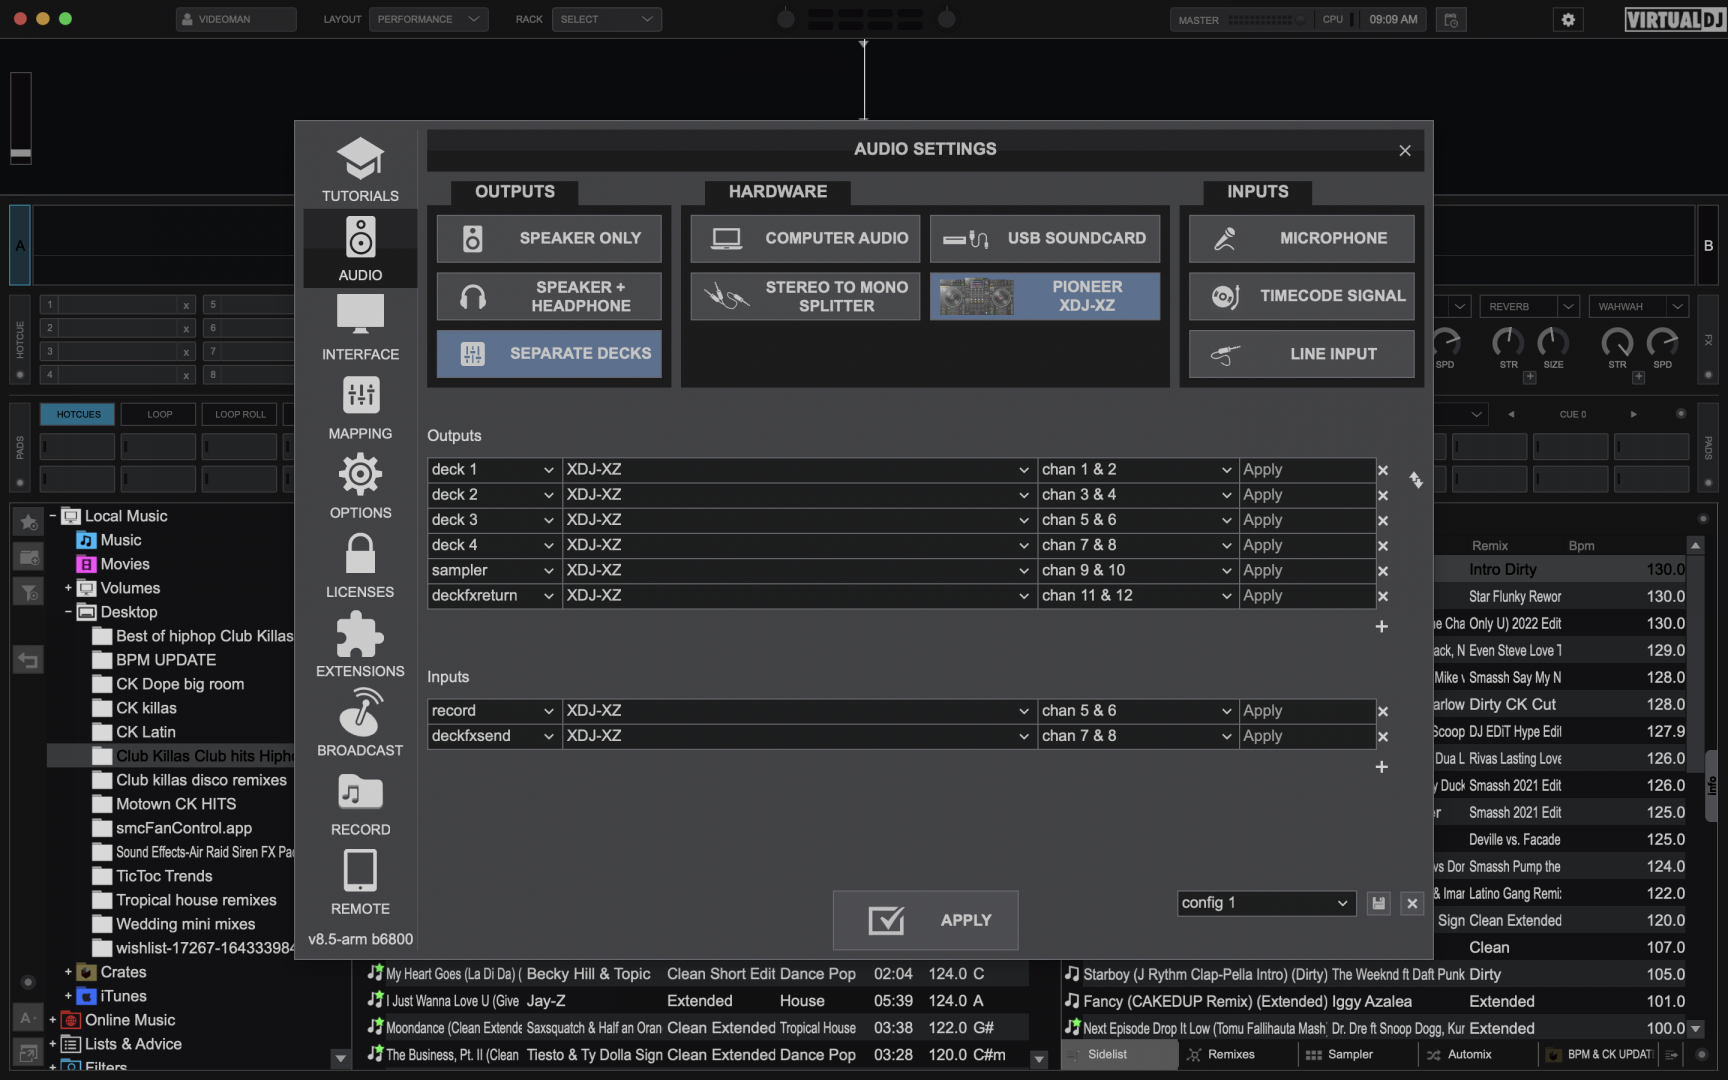1728x1080 pixels.
Task: Open the Interface settings section
Action: [360, 327]
